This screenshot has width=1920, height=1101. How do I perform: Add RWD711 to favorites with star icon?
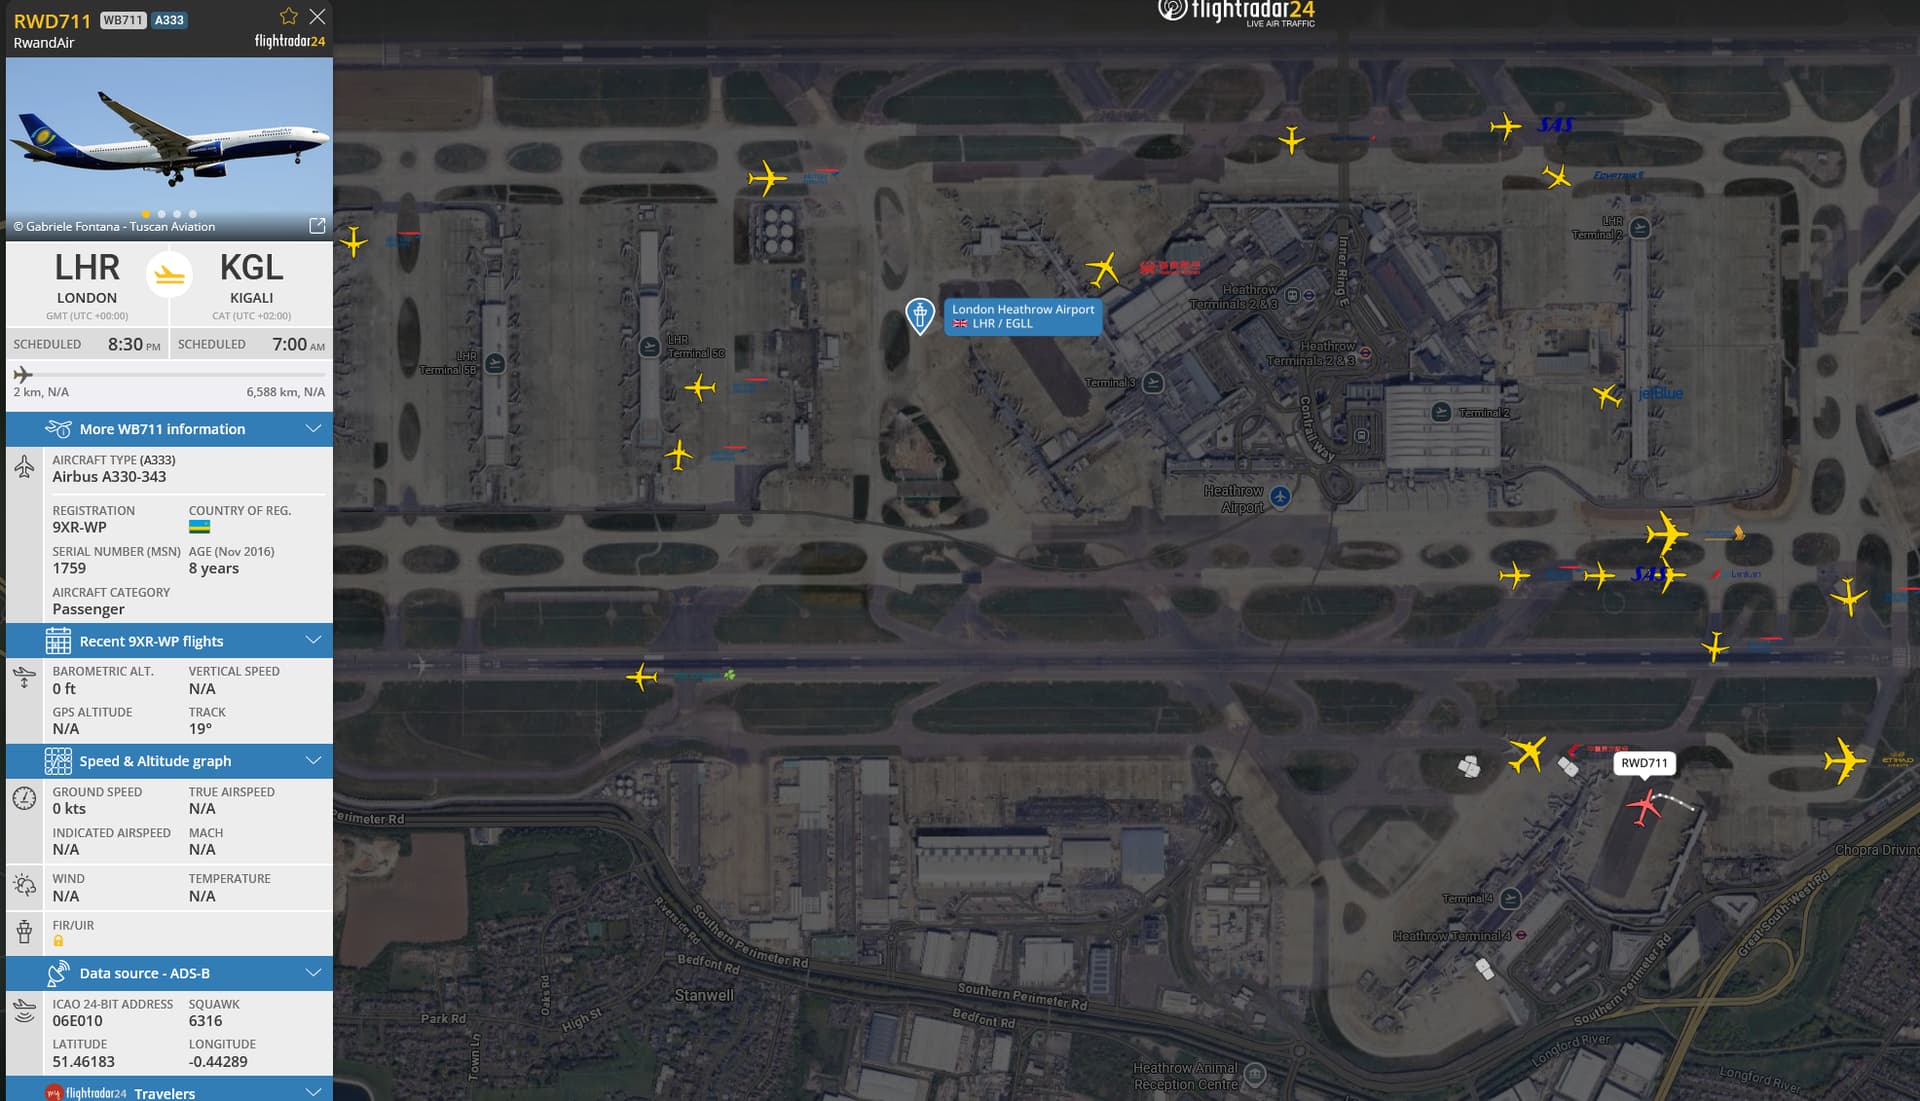click(288, 16)
